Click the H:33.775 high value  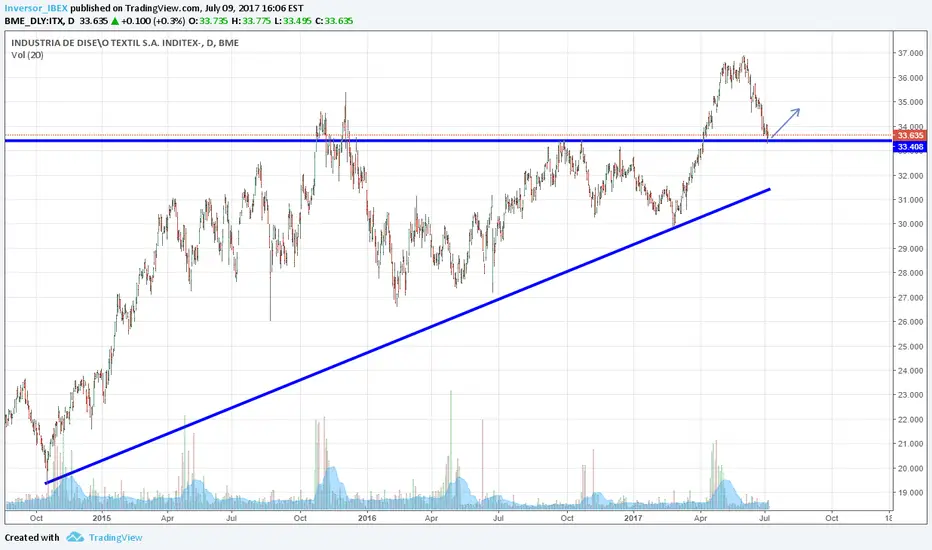point(251,21)
